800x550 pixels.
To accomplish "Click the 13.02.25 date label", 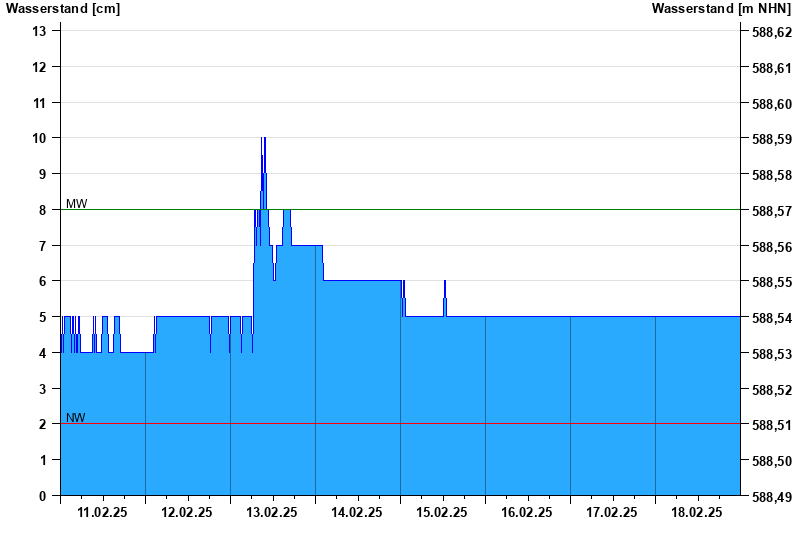I will [272, 512].
